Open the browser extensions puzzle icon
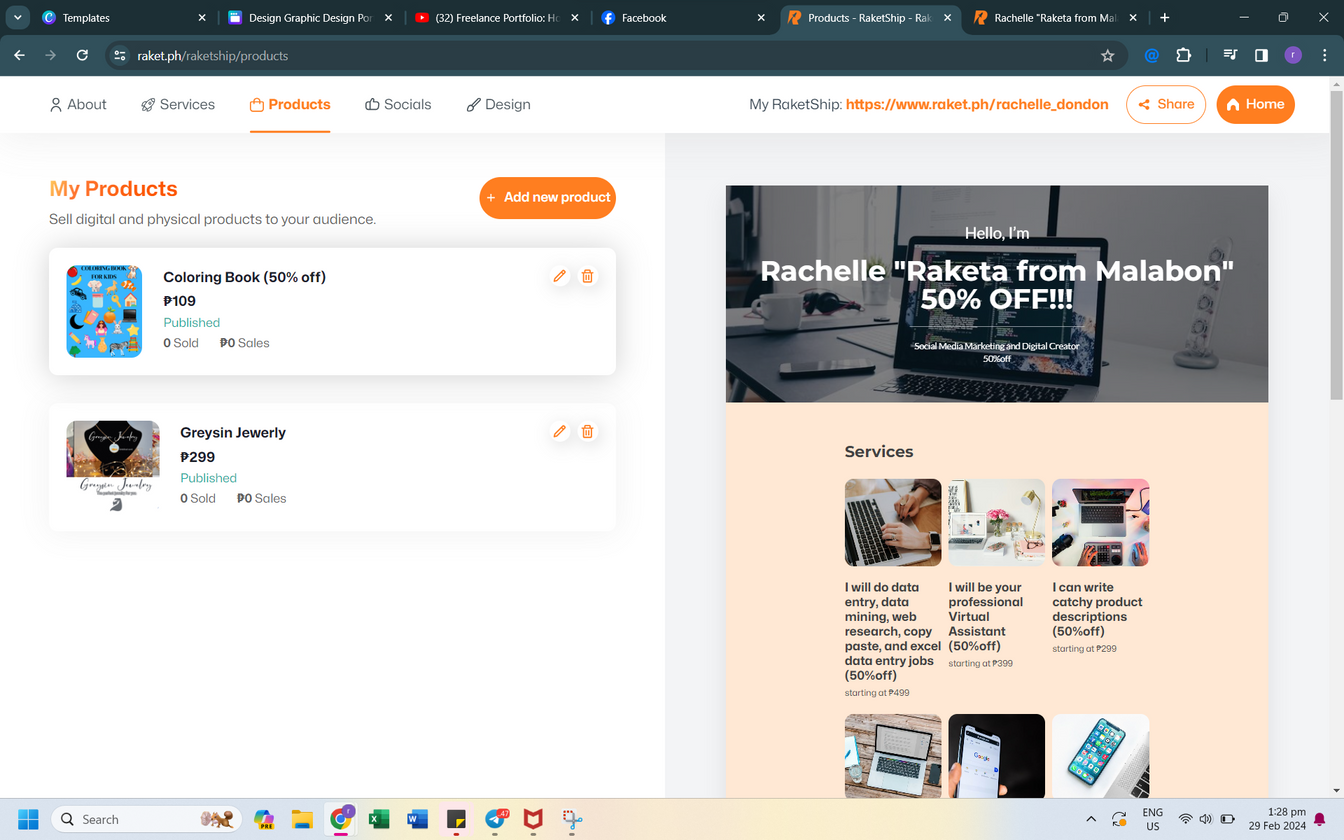This screenshot has width=1344, height=840. [1184, 55]
